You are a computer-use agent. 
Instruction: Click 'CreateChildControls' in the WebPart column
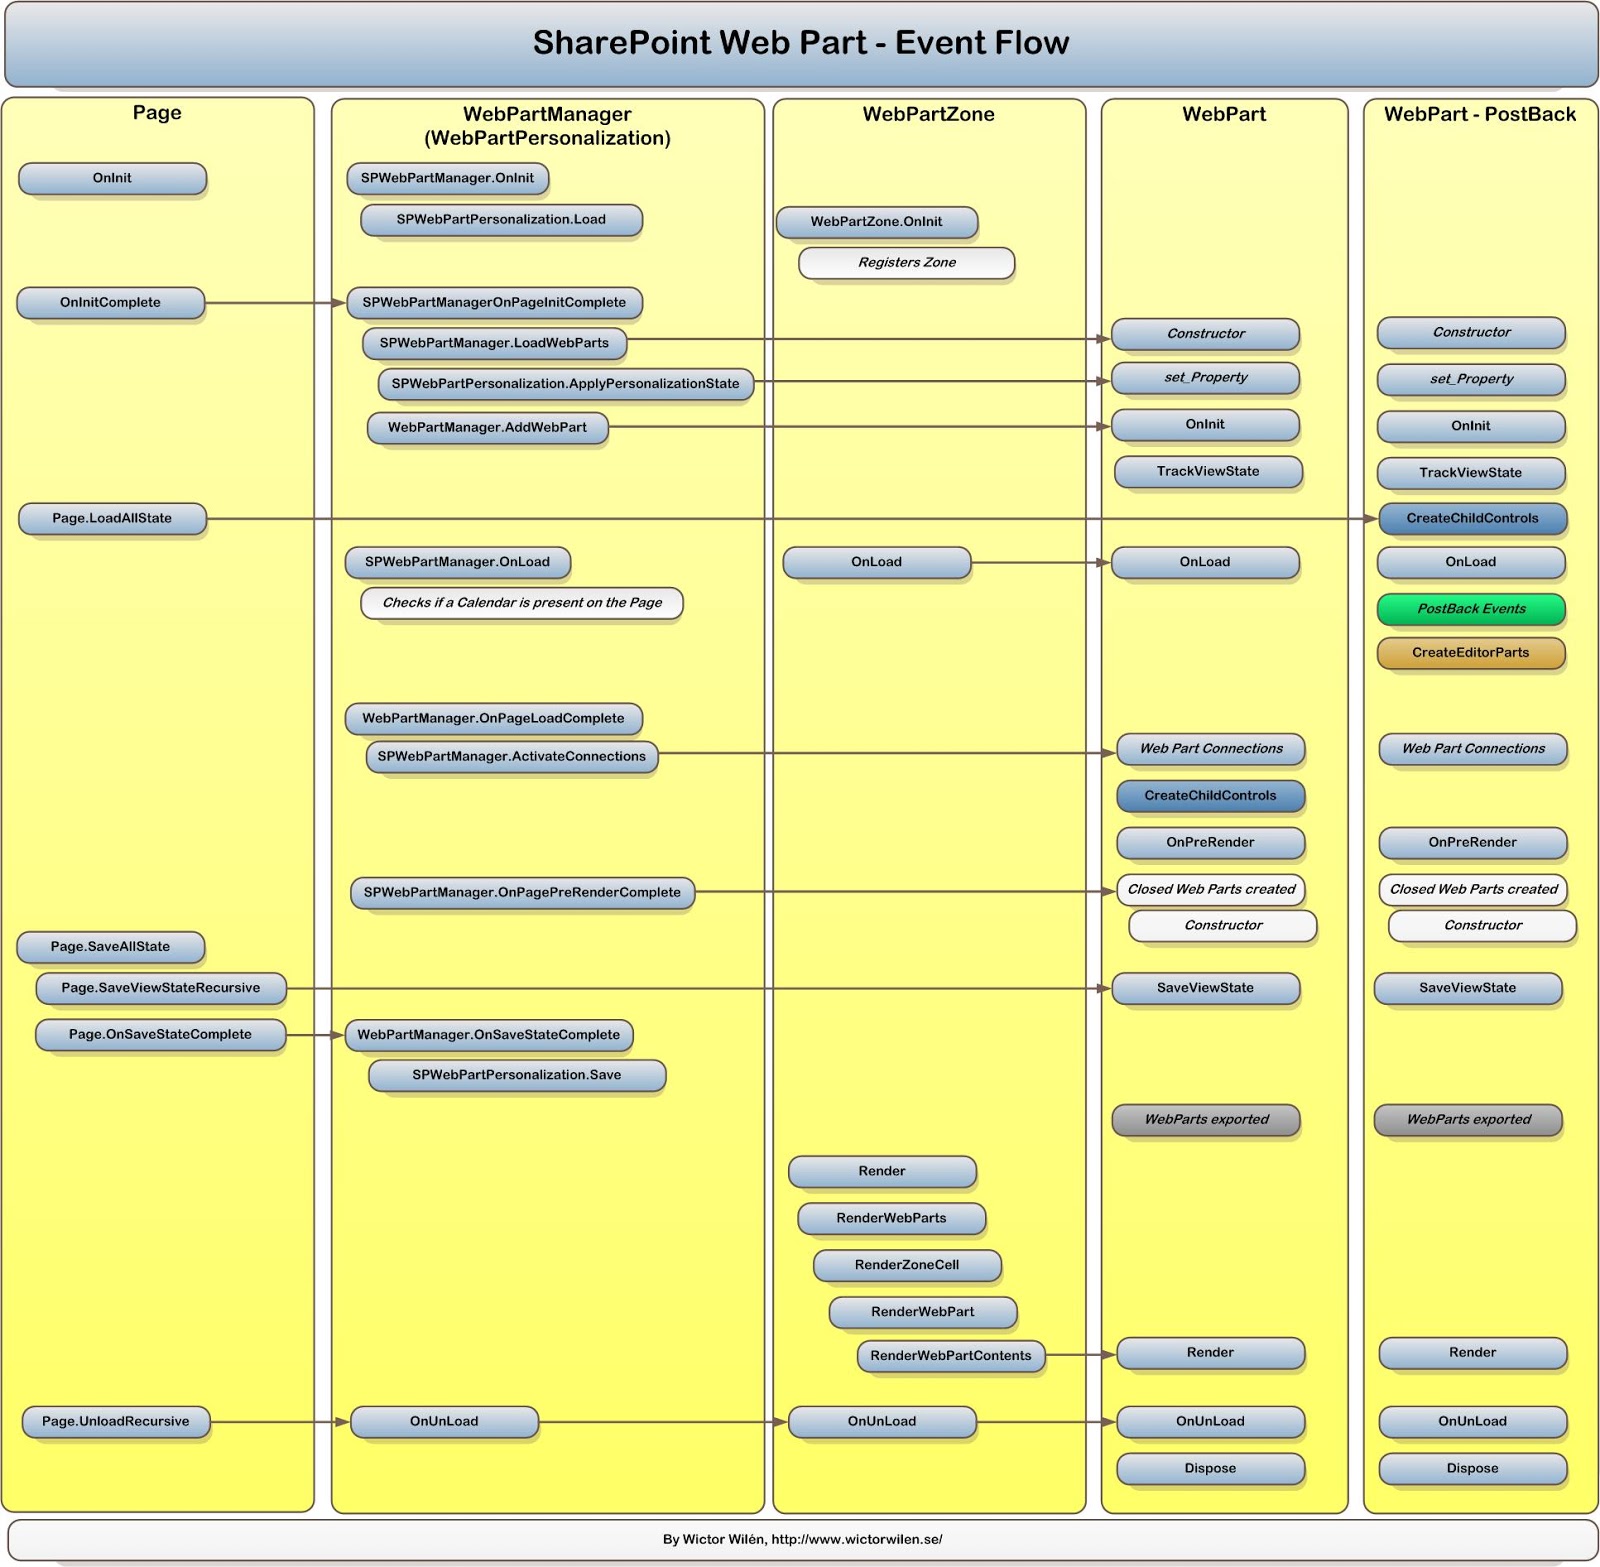pos(1211,796)
